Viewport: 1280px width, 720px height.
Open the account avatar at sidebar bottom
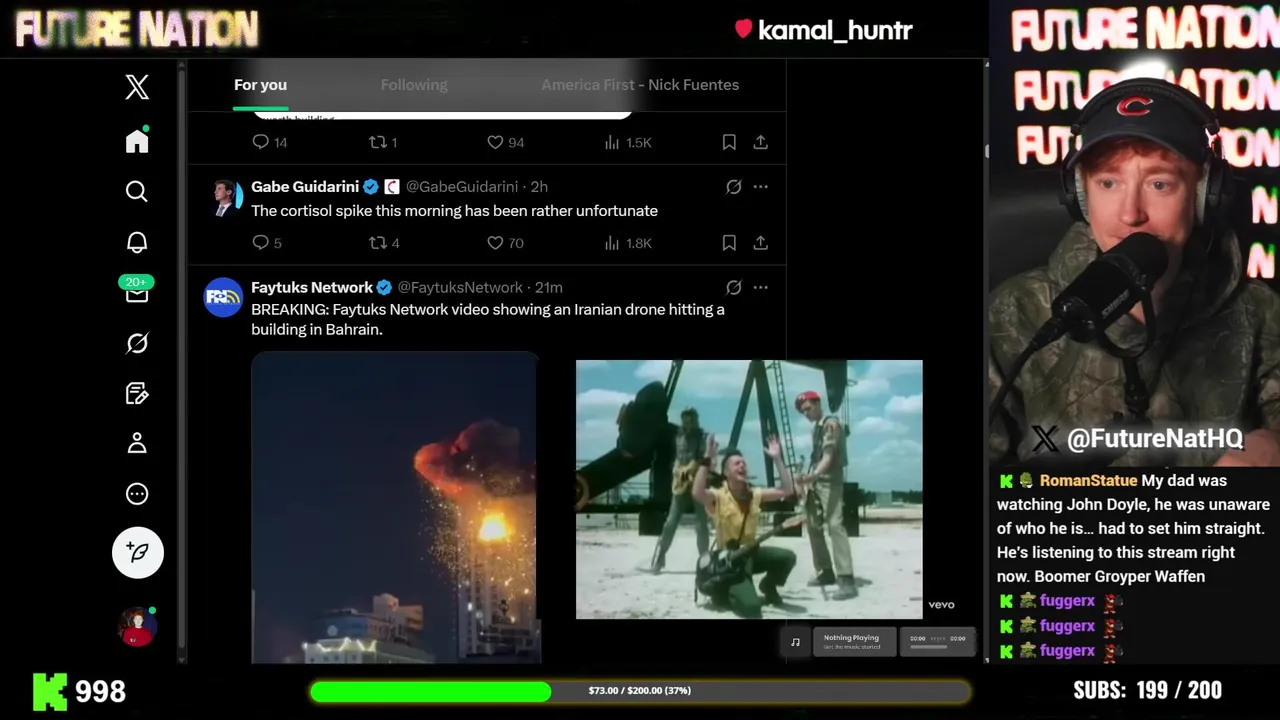click(x=137, y=627)
